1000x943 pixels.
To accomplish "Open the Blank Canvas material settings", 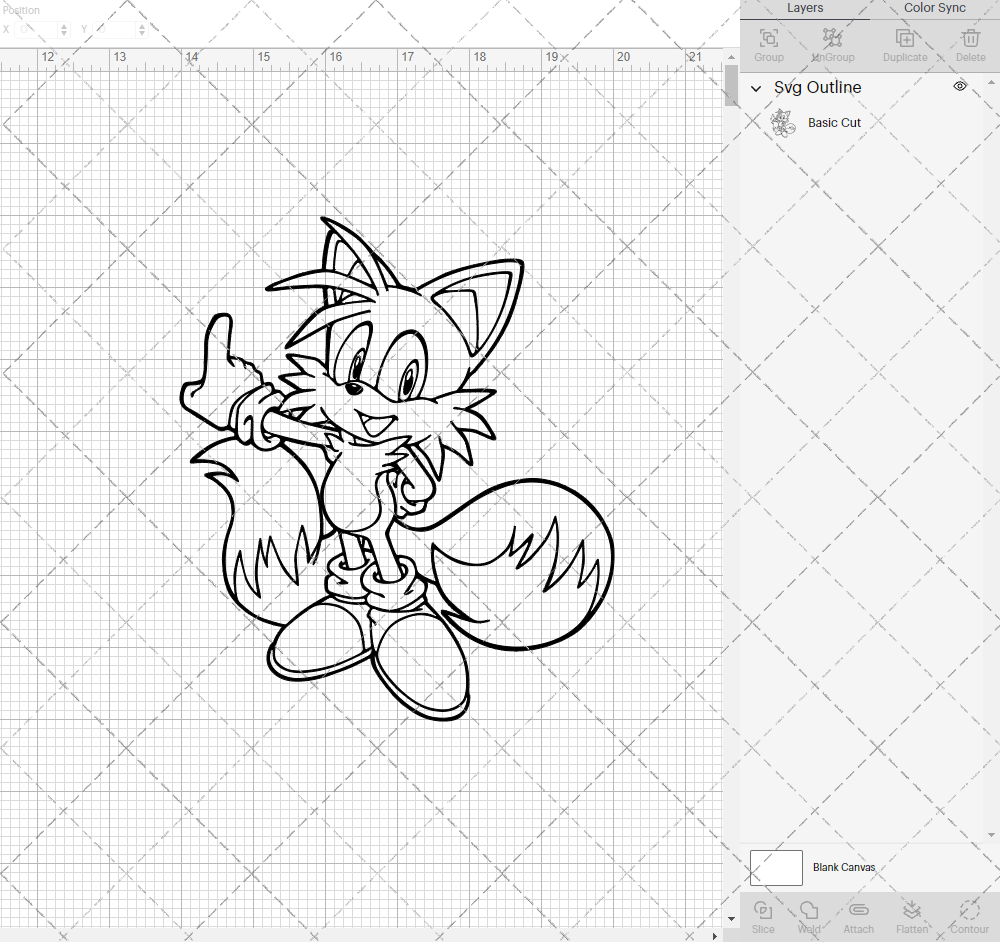I will coord(845,867).
